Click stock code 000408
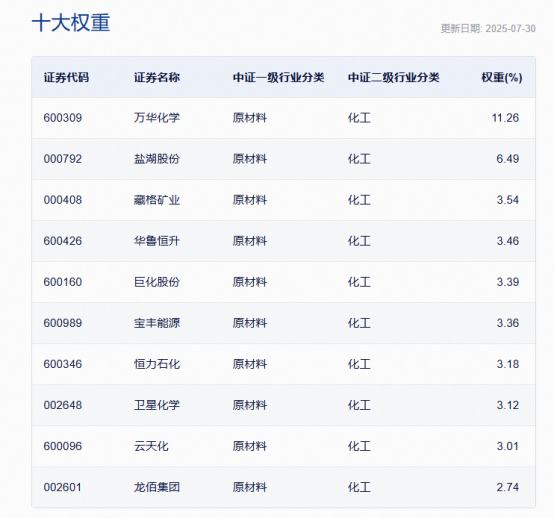The width and height of the screenshot is (554, 518). click(63, 200)
